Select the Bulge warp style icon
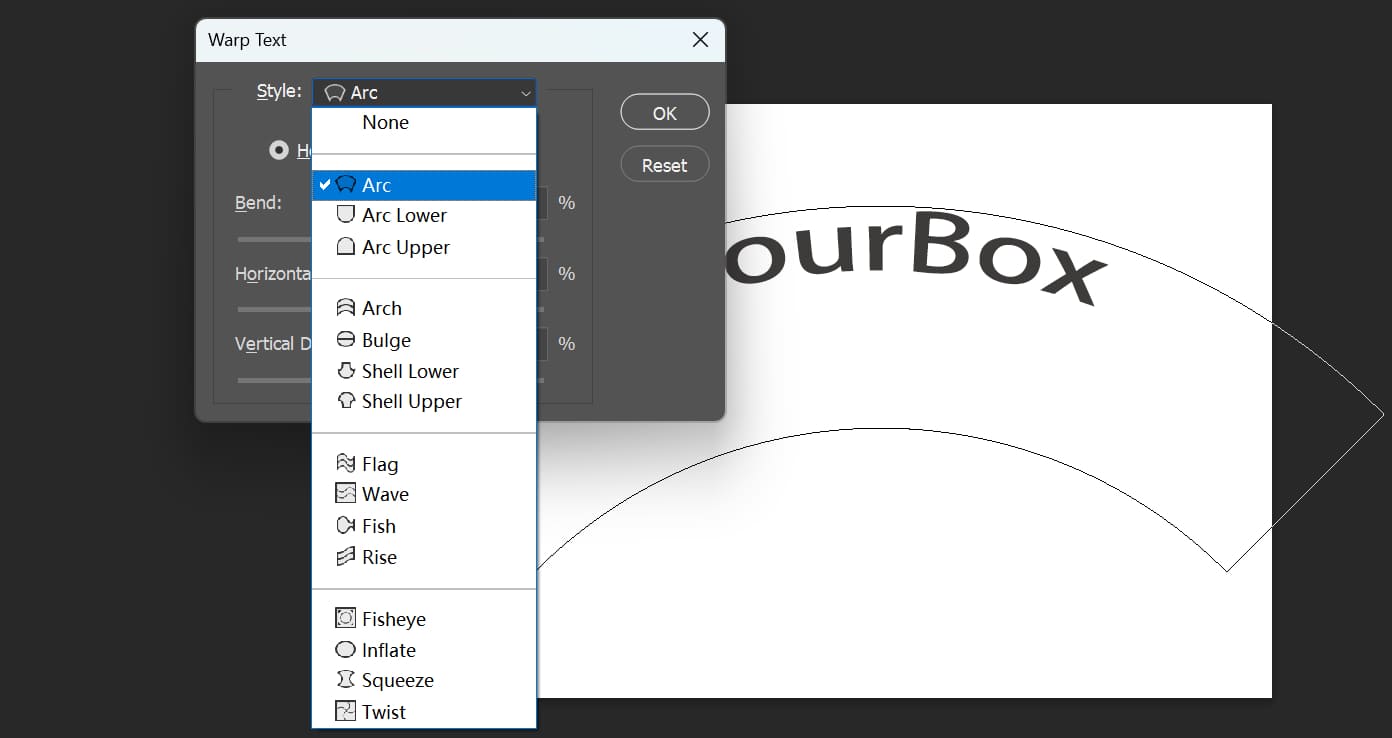The width and height of the screenshot is (1392, 738). click(345, 339)
